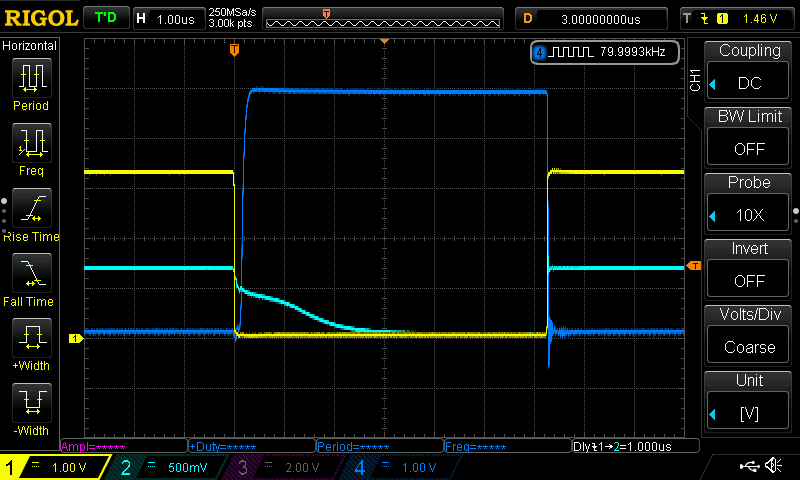Click the Period measurement result
Screen dimensions: 800x480
tap(380, 446)
